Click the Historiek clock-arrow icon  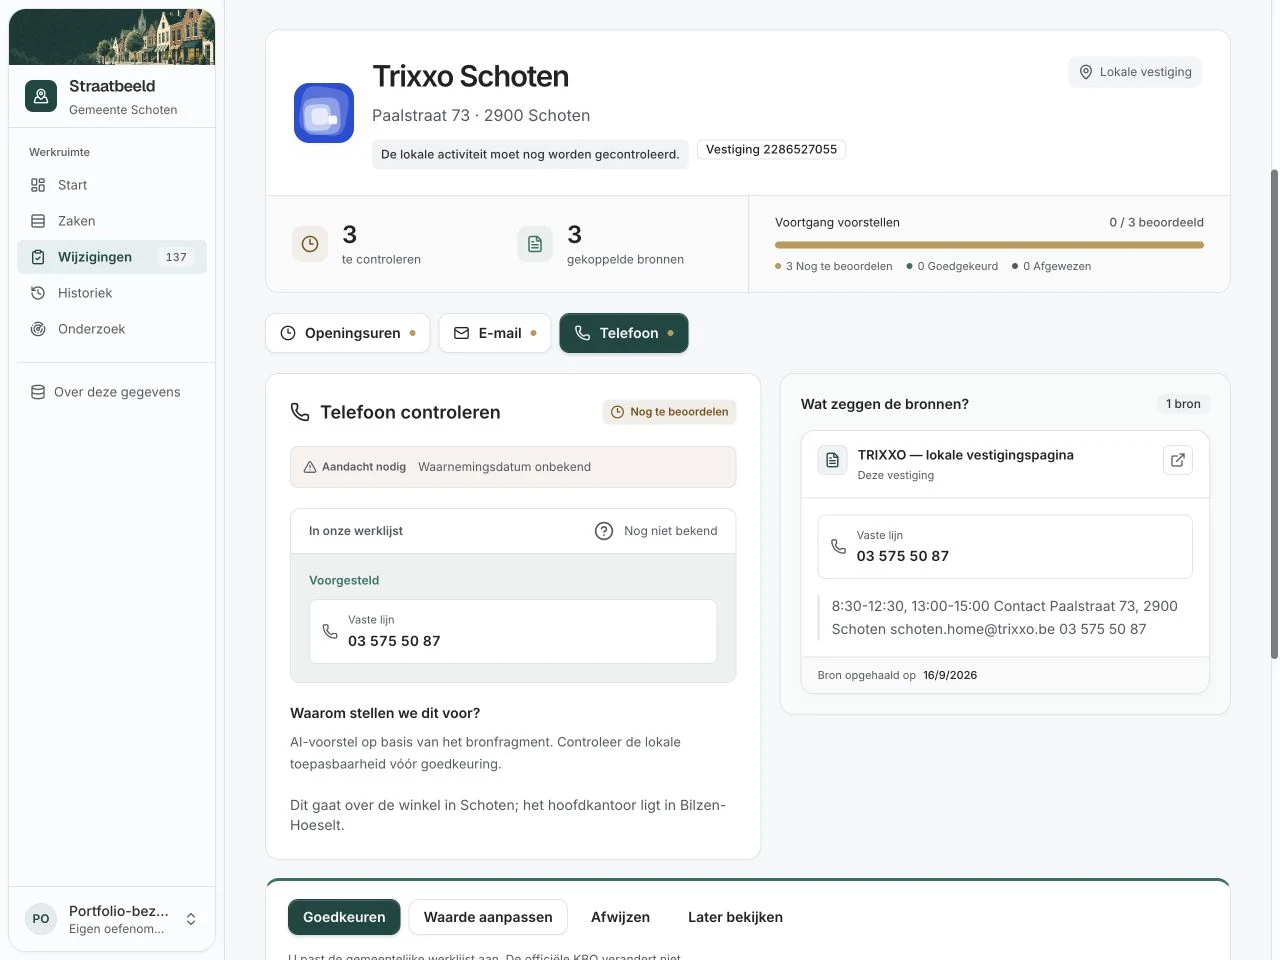(x=38, y=293)
